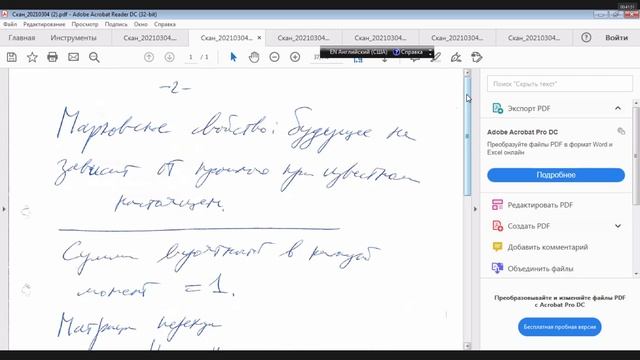The image size is (640, 360).
Task: Go to previous page arrow icon
Action: click(149, 57)
